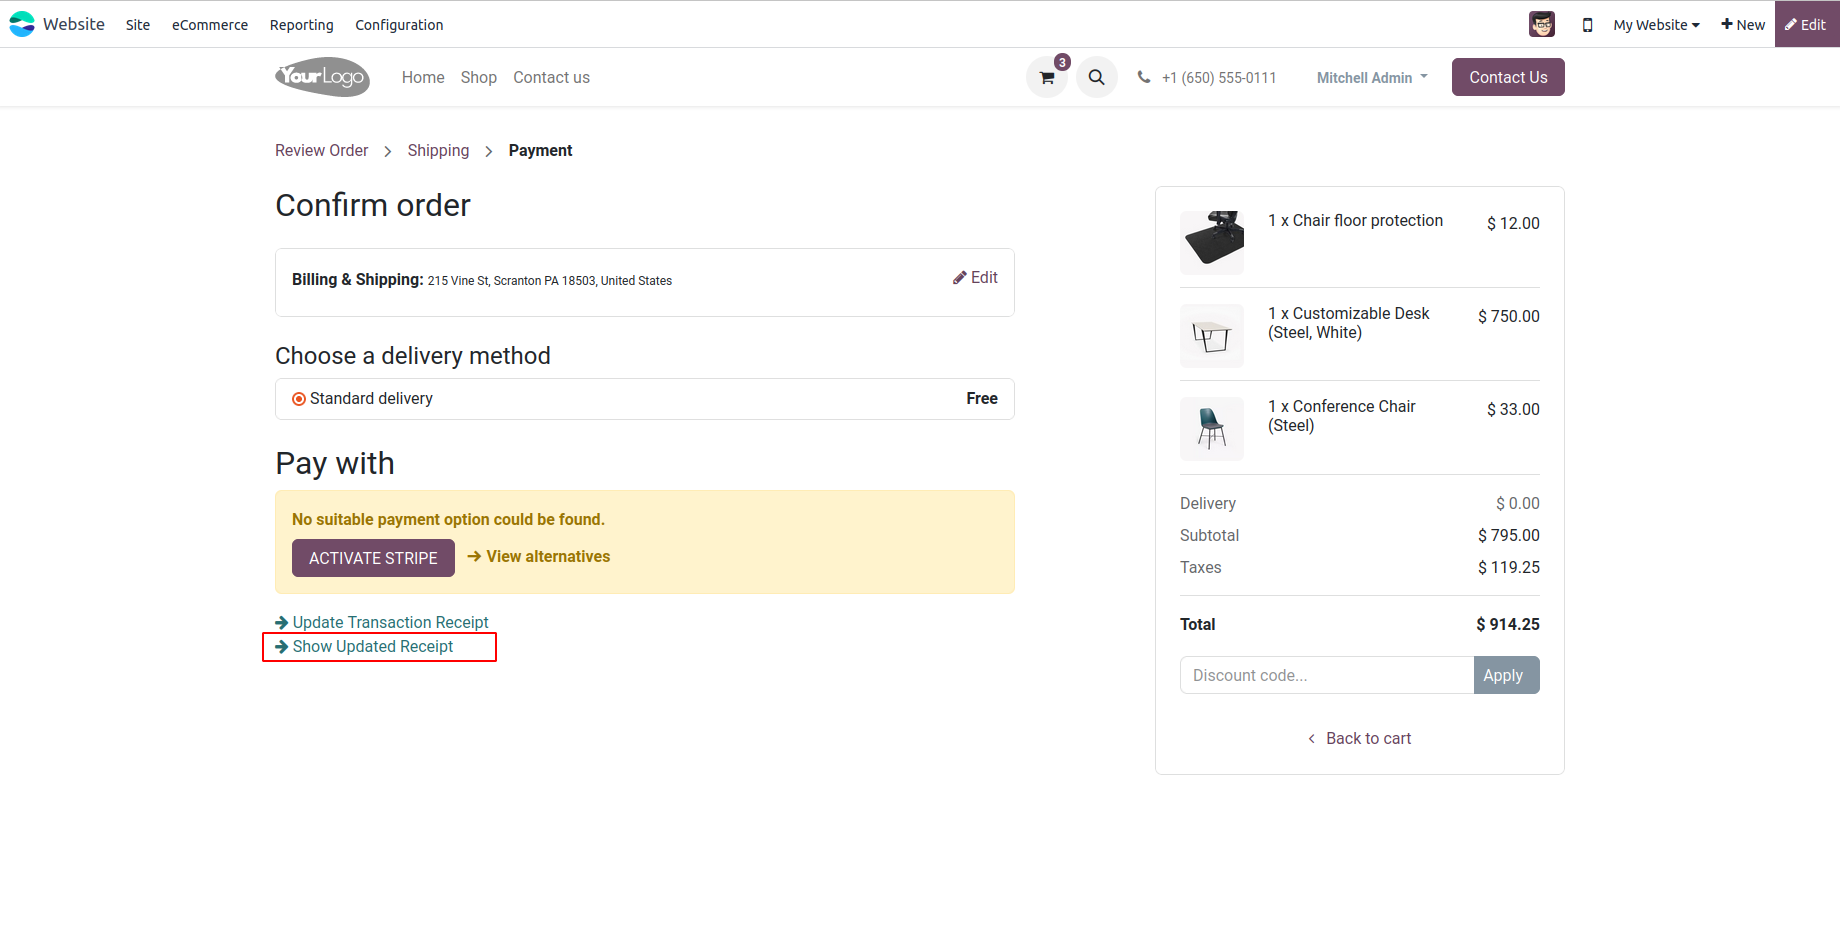Open the My Website switcher dropdown

(1656, 25)
